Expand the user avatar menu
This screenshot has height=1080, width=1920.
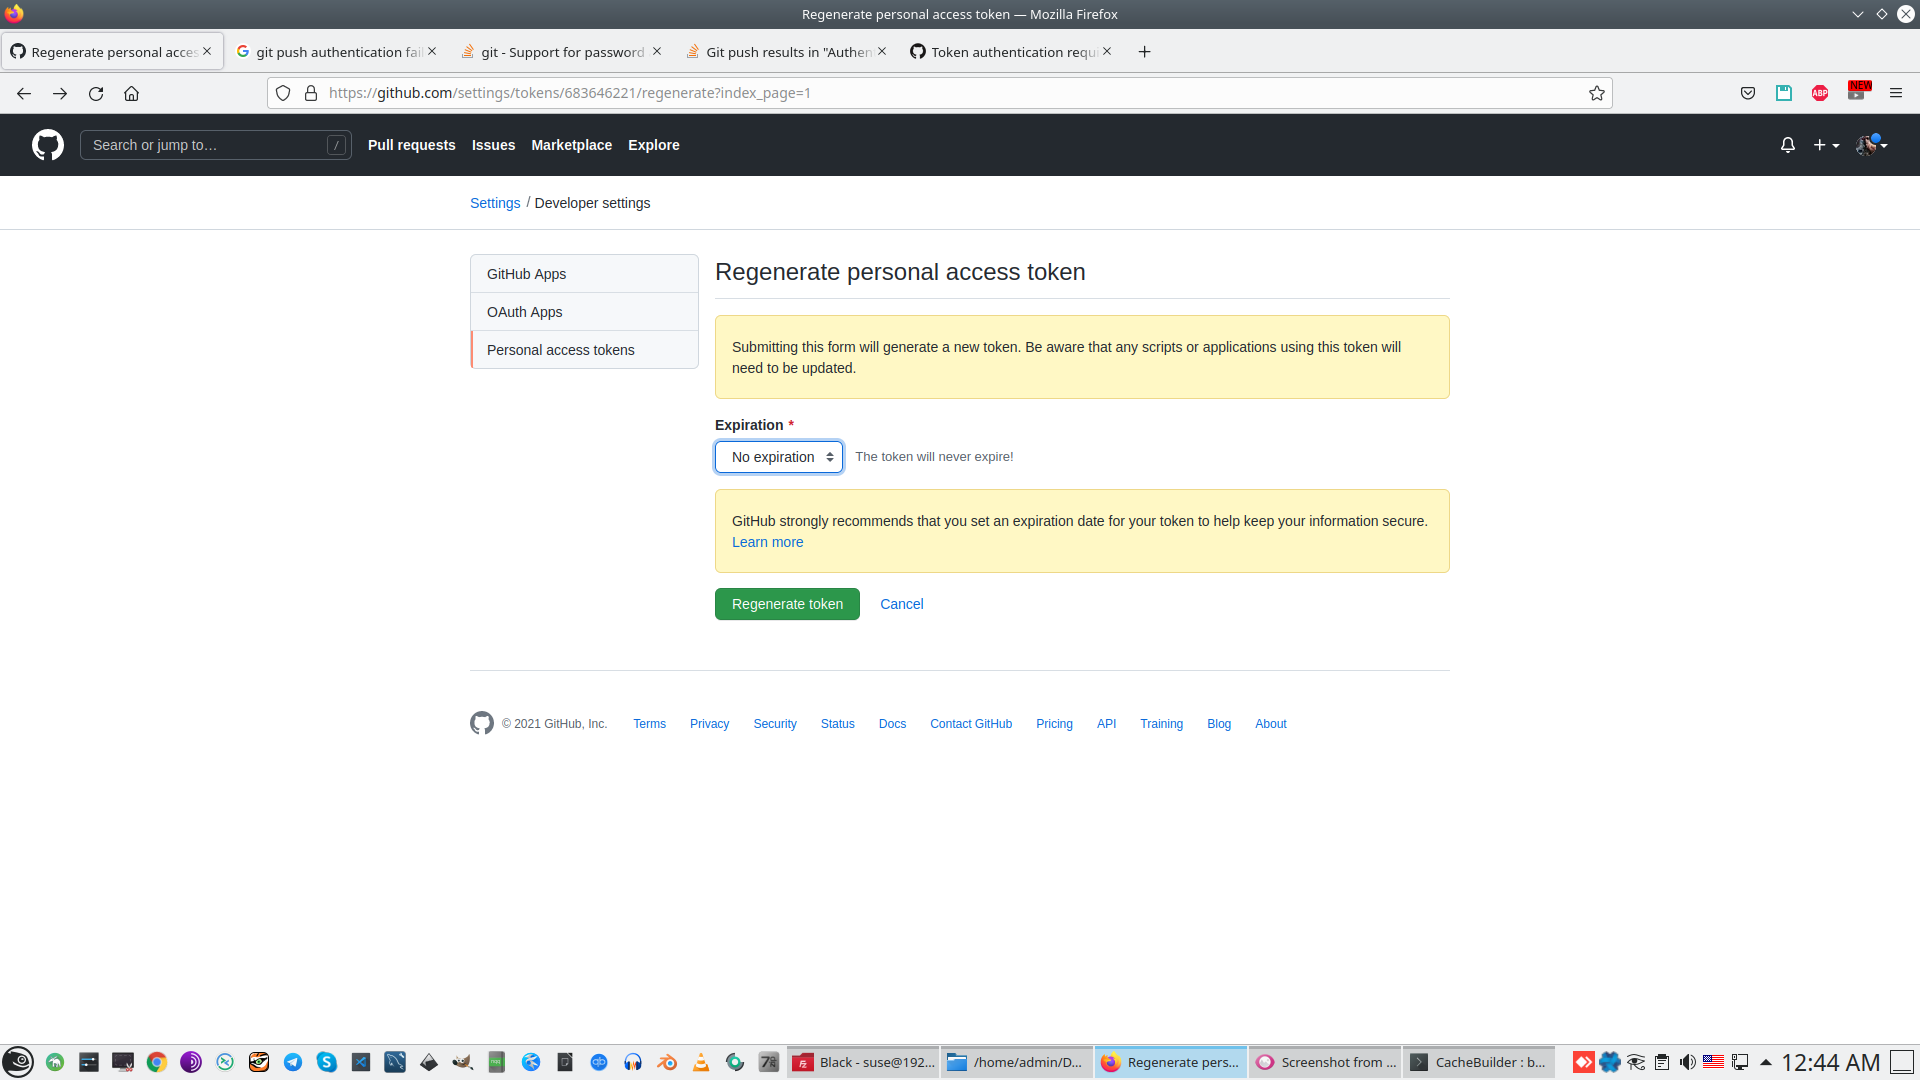1870,145
